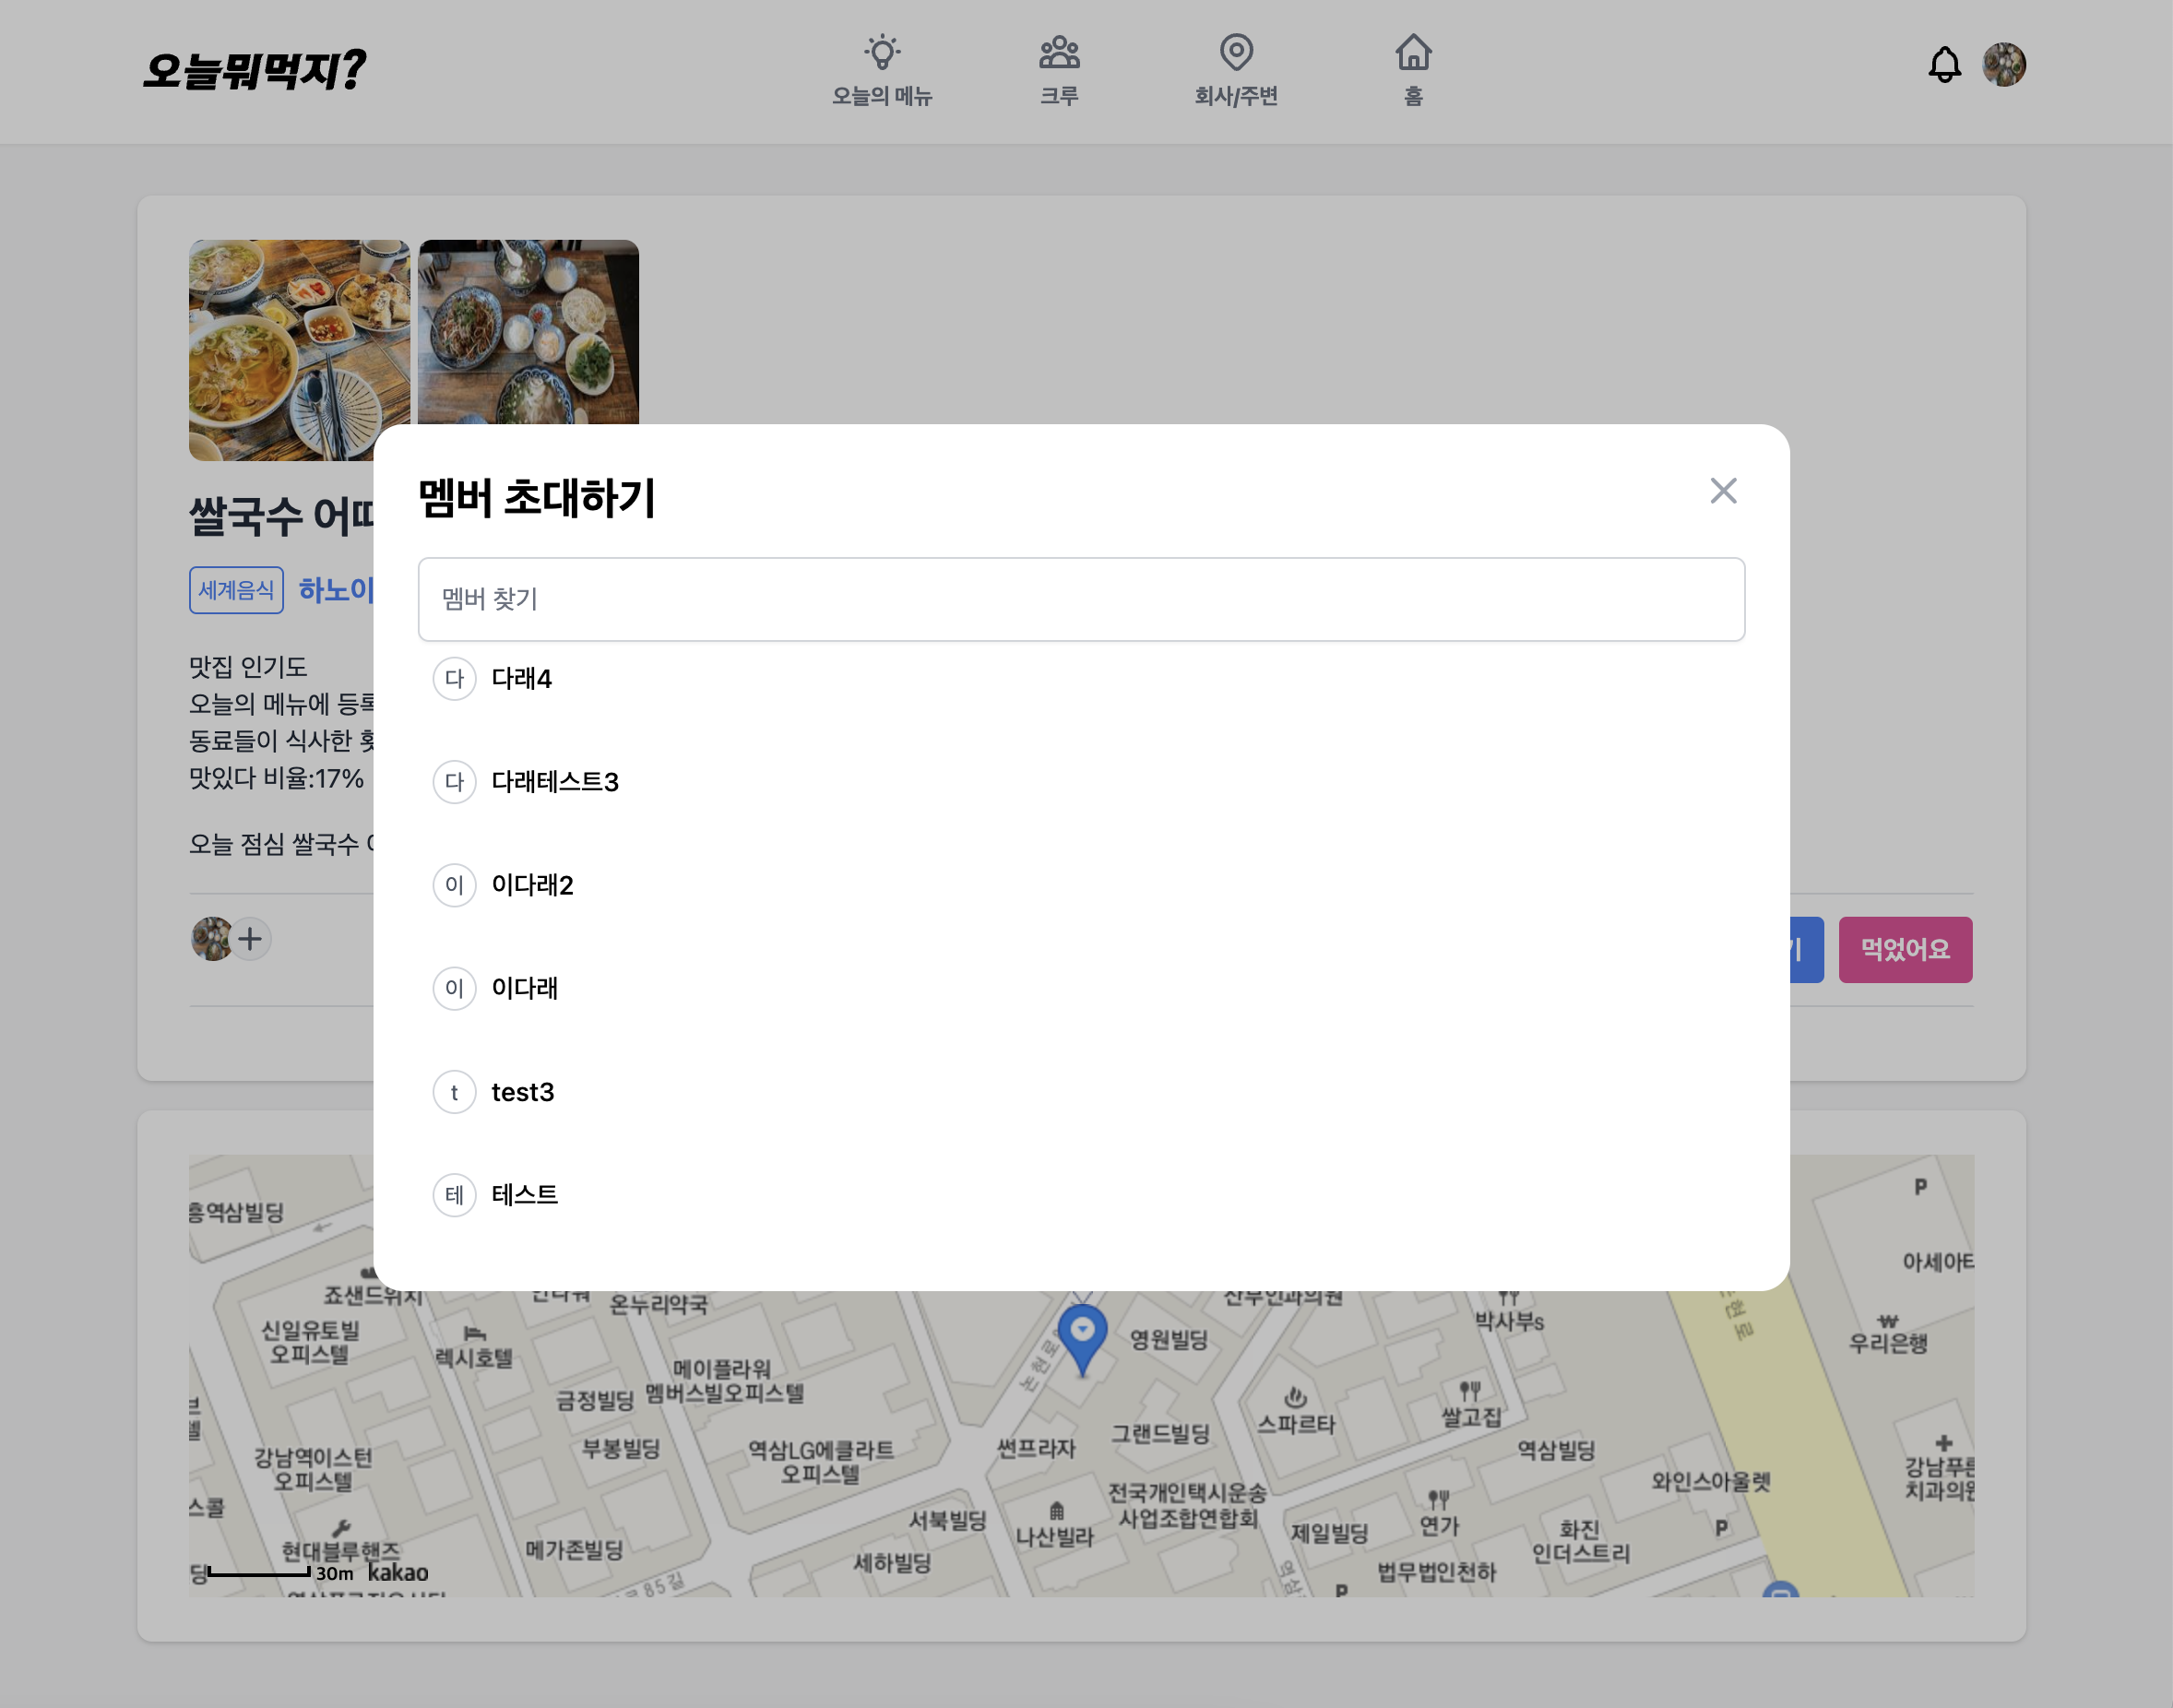Pick member 이다래 in list
Viewport: 2173px width, 1708px height.
tap(524, 988)
